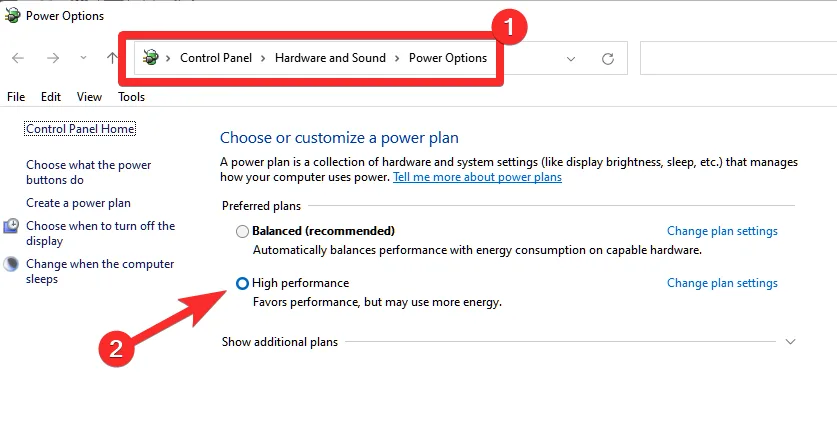Open the File menu

(16, 97)
